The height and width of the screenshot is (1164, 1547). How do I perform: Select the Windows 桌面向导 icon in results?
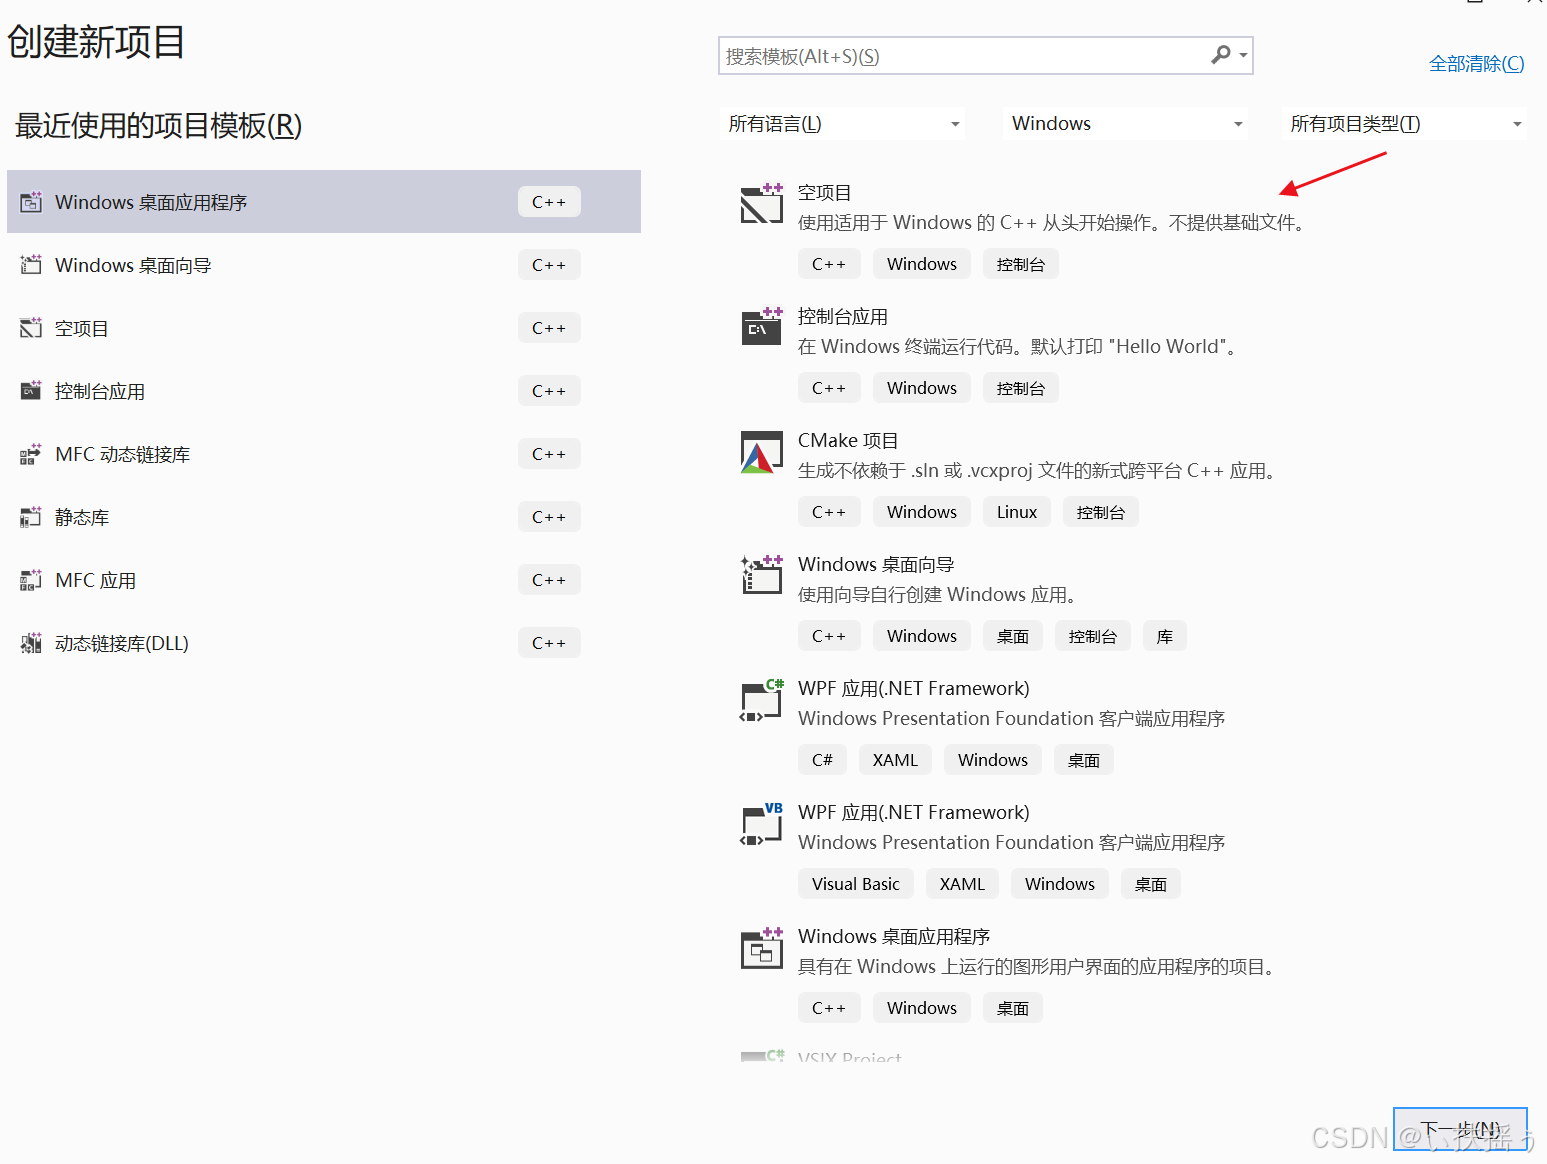click(761, 575)
